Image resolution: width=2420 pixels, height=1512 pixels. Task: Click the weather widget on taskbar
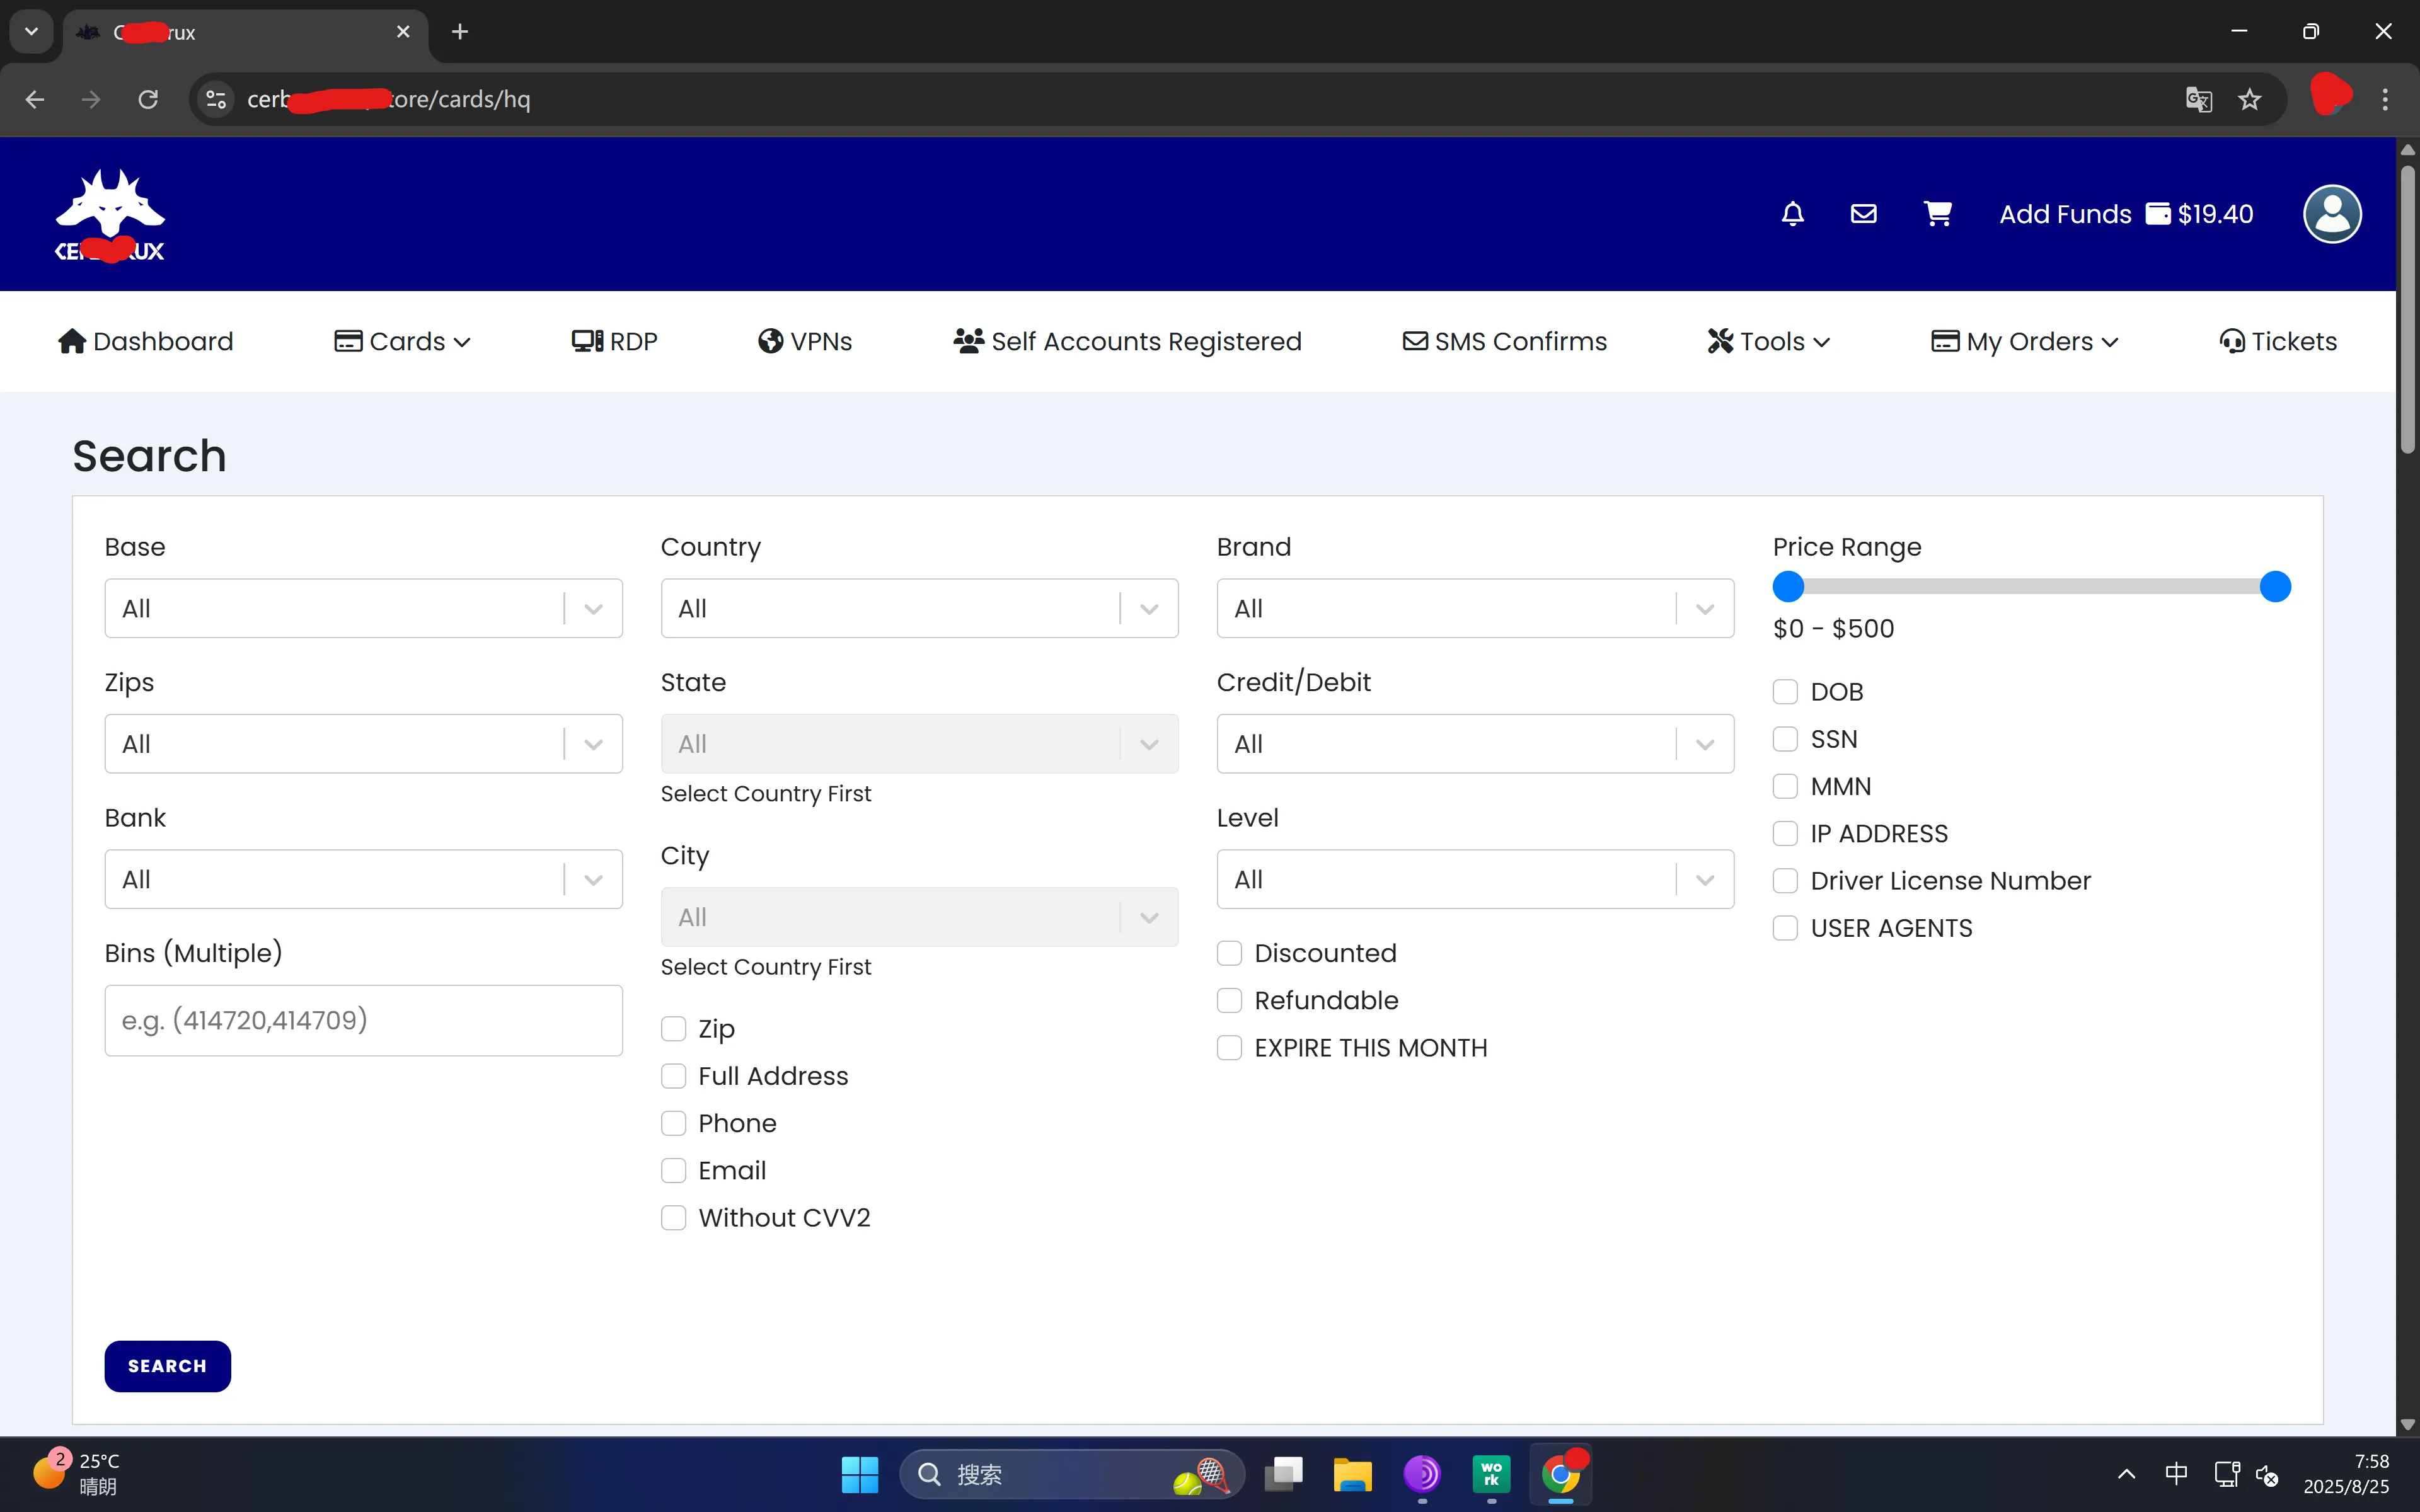click(77, 1474)
